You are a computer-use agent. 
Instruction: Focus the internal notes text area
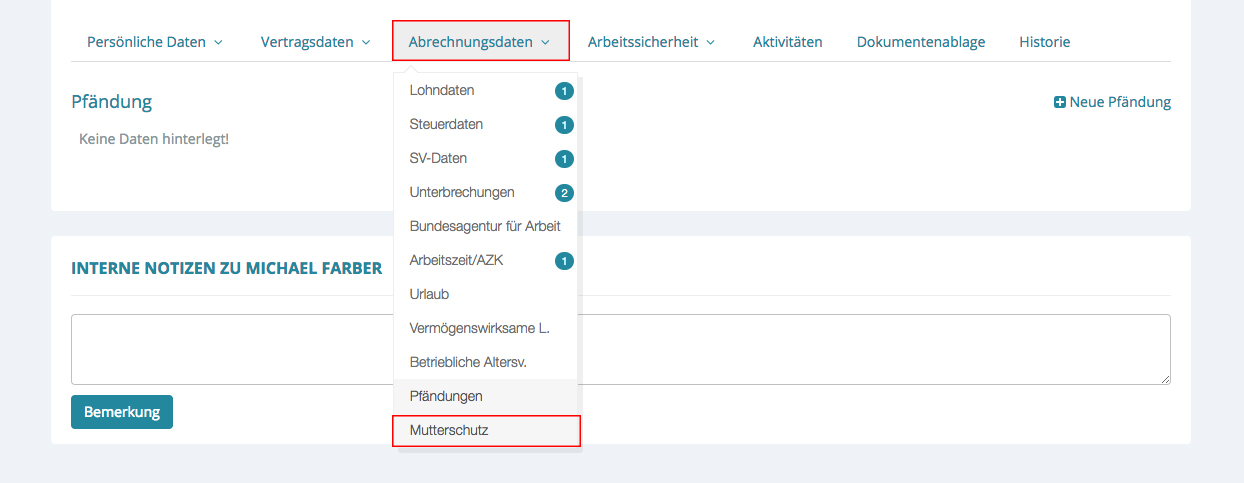coord(620,349)
